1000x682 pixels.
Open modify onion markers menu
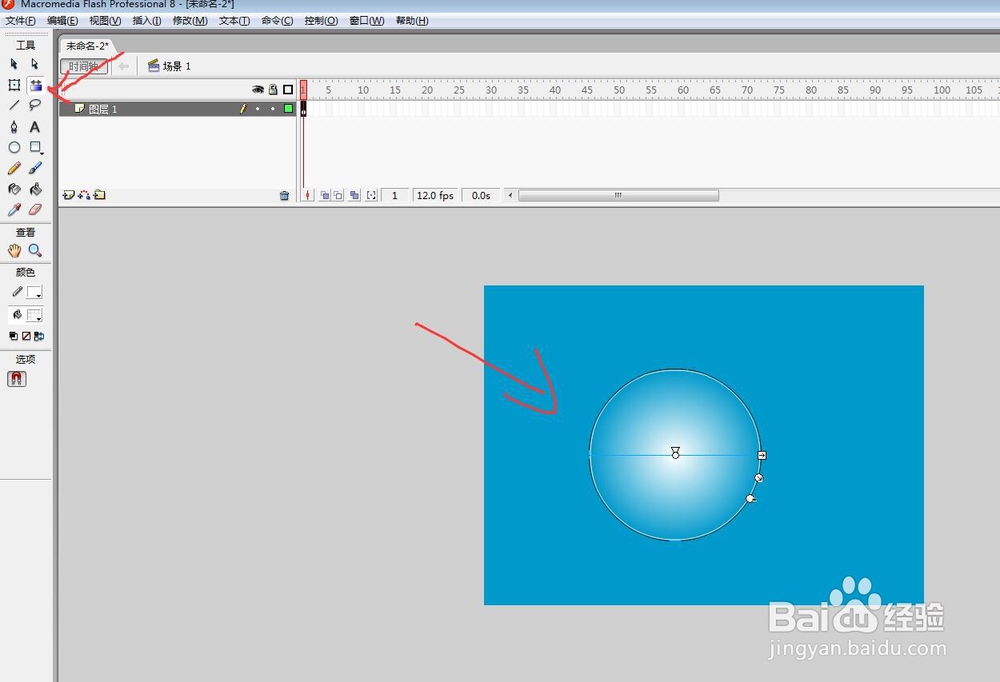click(x=371, y=195)
